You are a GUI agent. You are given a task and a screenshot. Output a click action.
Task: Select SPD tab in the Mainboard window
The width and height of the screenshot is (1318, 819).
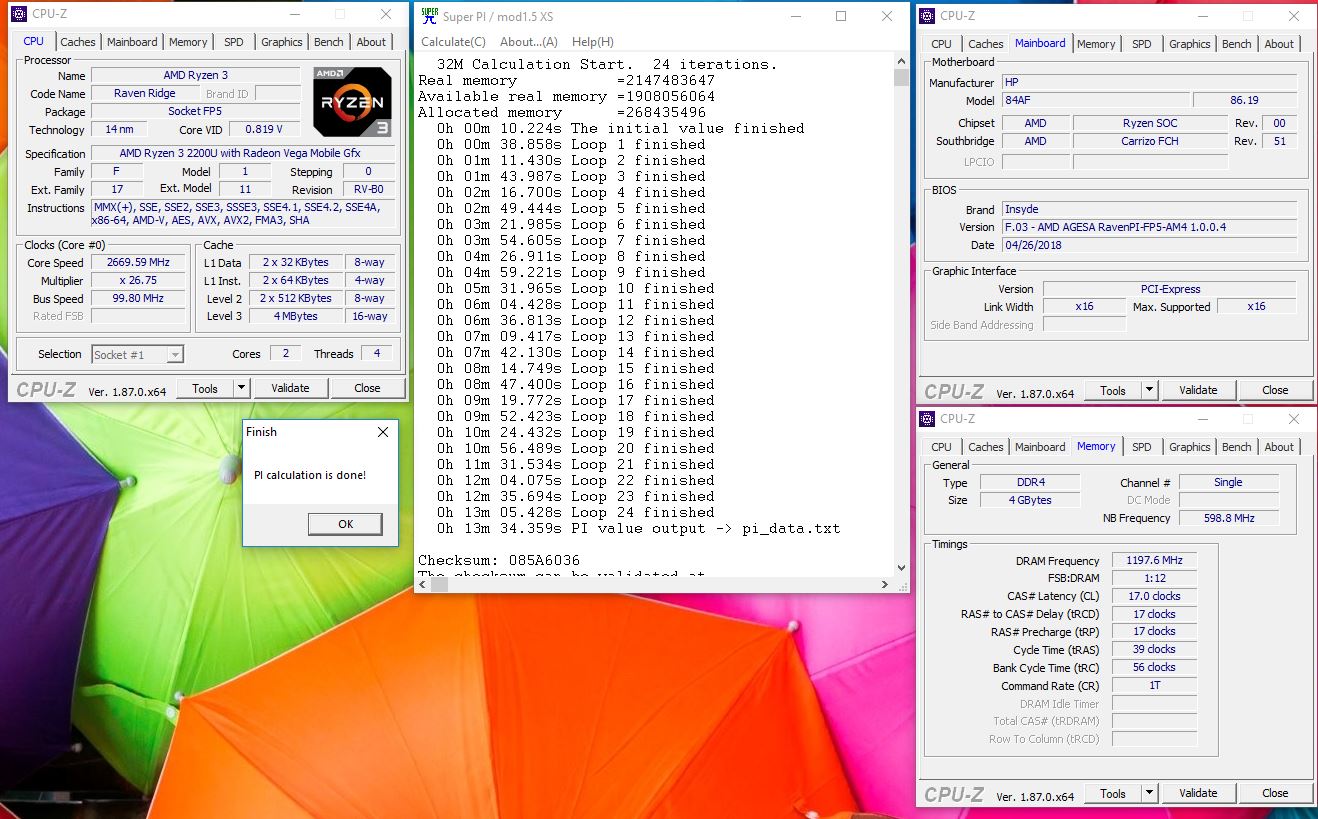click(x=1141, y=44)
